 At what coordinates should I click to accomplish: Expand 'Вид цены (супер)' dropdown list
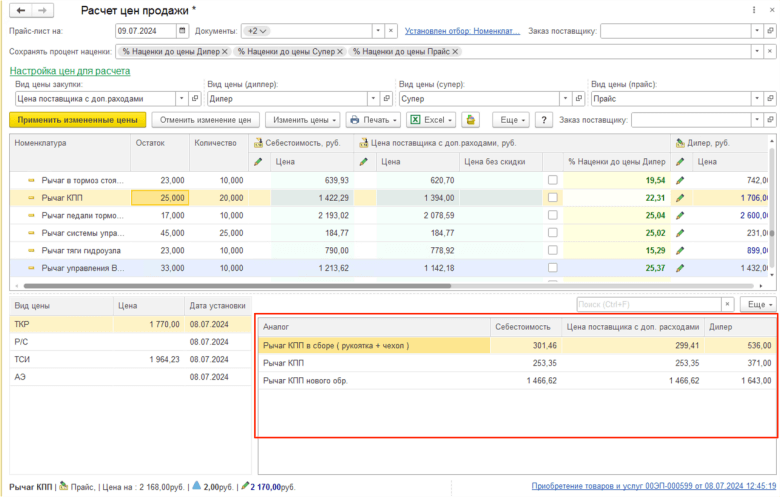(x=565, y=99)
